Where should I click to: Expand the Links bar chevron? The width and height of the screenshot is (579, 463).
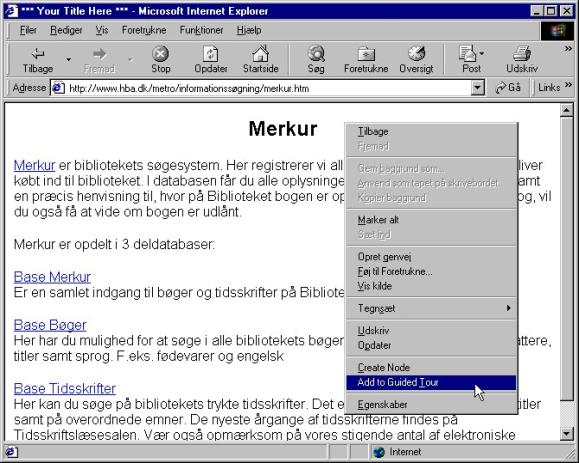click(x=568, y=85)
